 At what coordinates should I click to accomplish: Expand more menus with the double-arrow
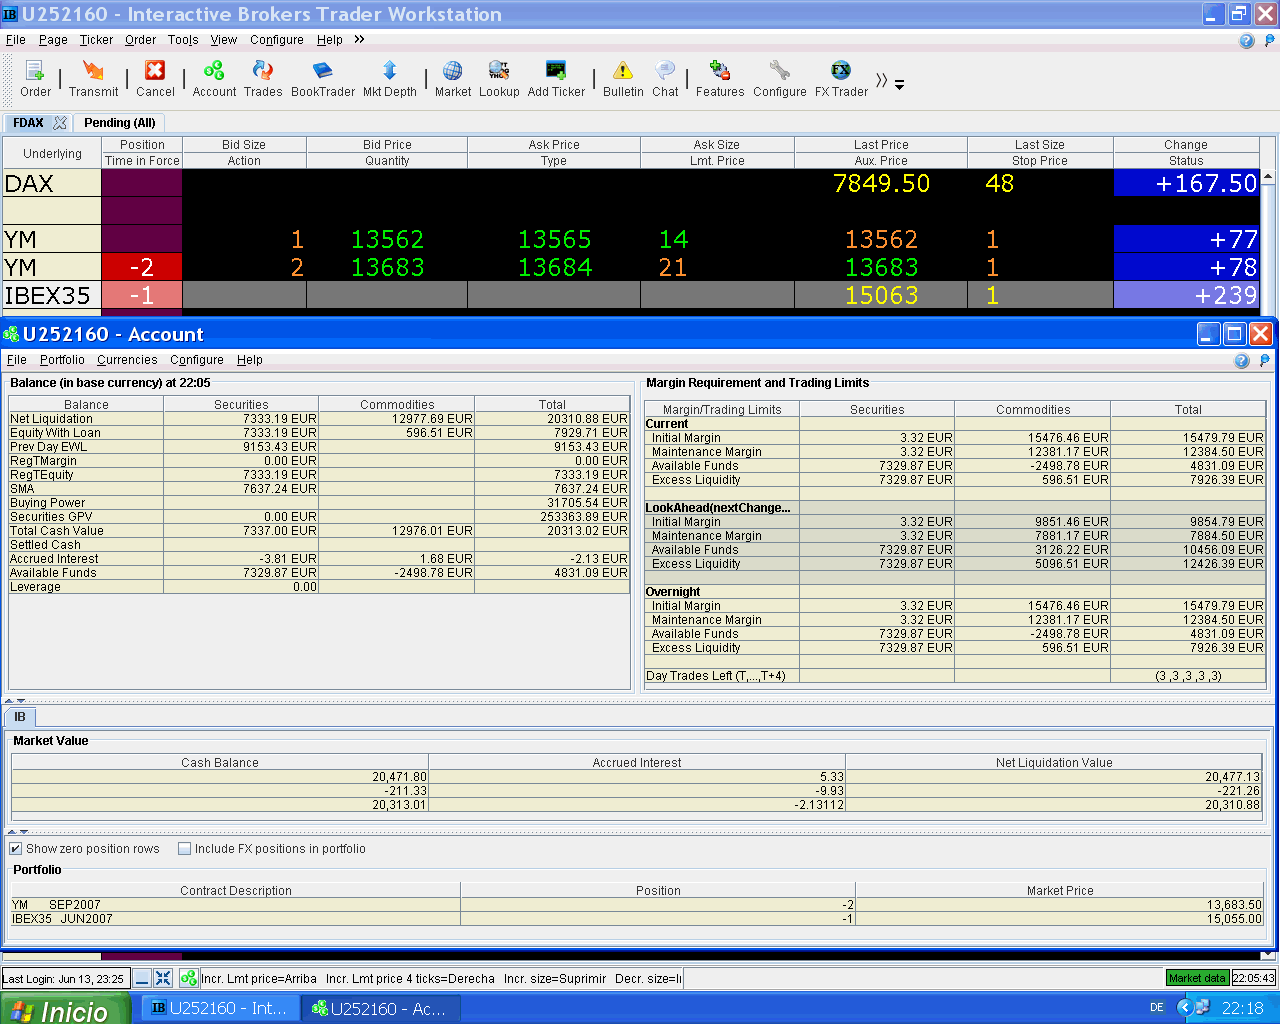(359, 40)
